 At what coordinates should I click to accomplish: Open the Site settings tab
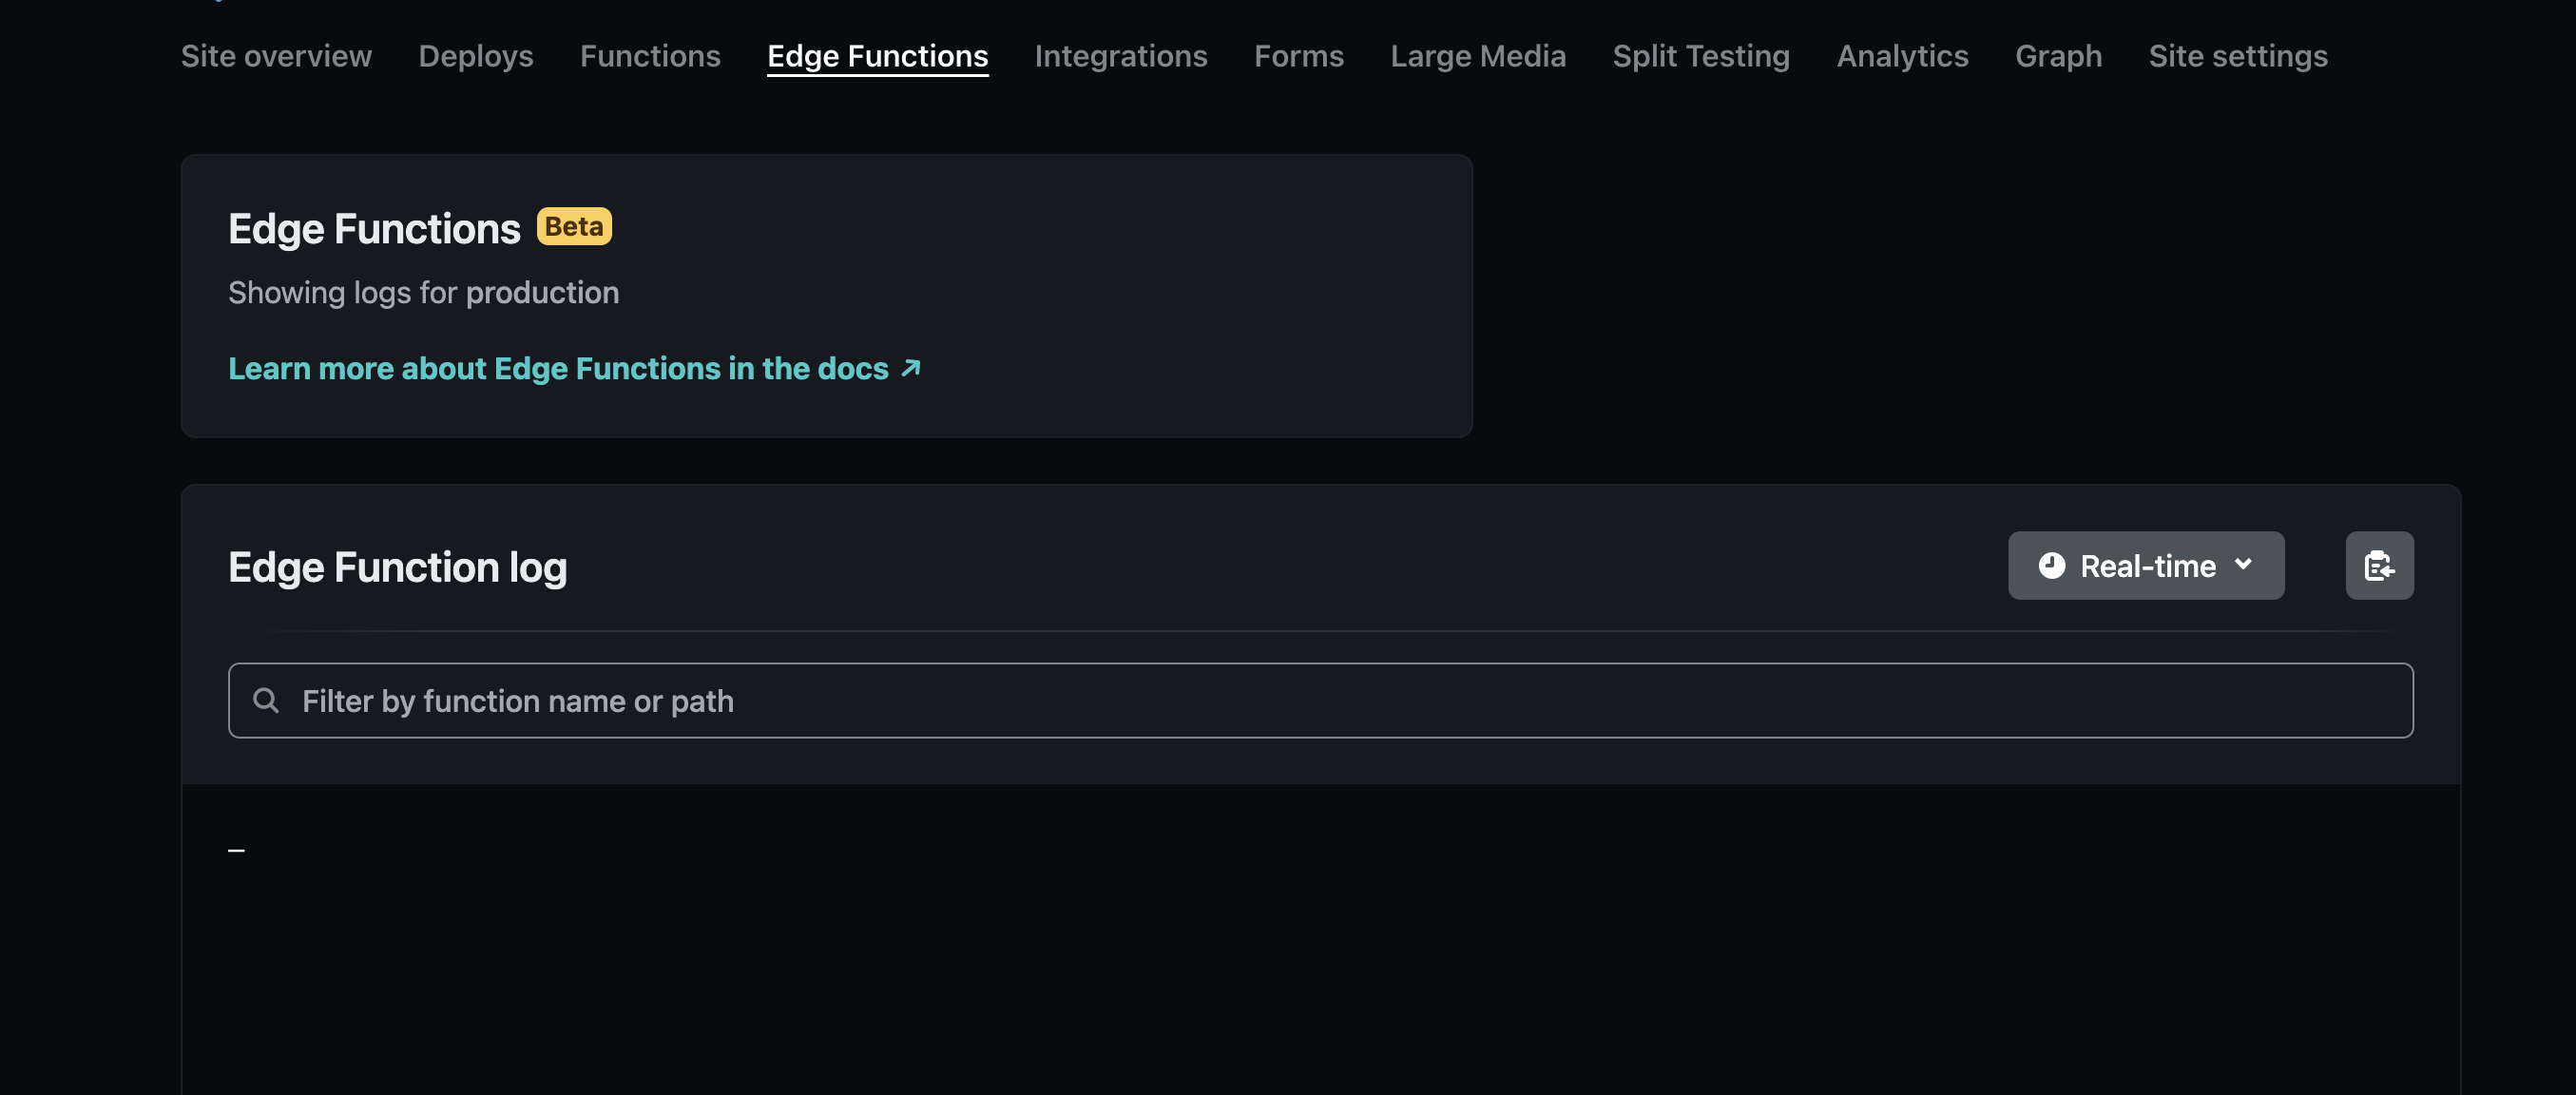click(2238, 56)
